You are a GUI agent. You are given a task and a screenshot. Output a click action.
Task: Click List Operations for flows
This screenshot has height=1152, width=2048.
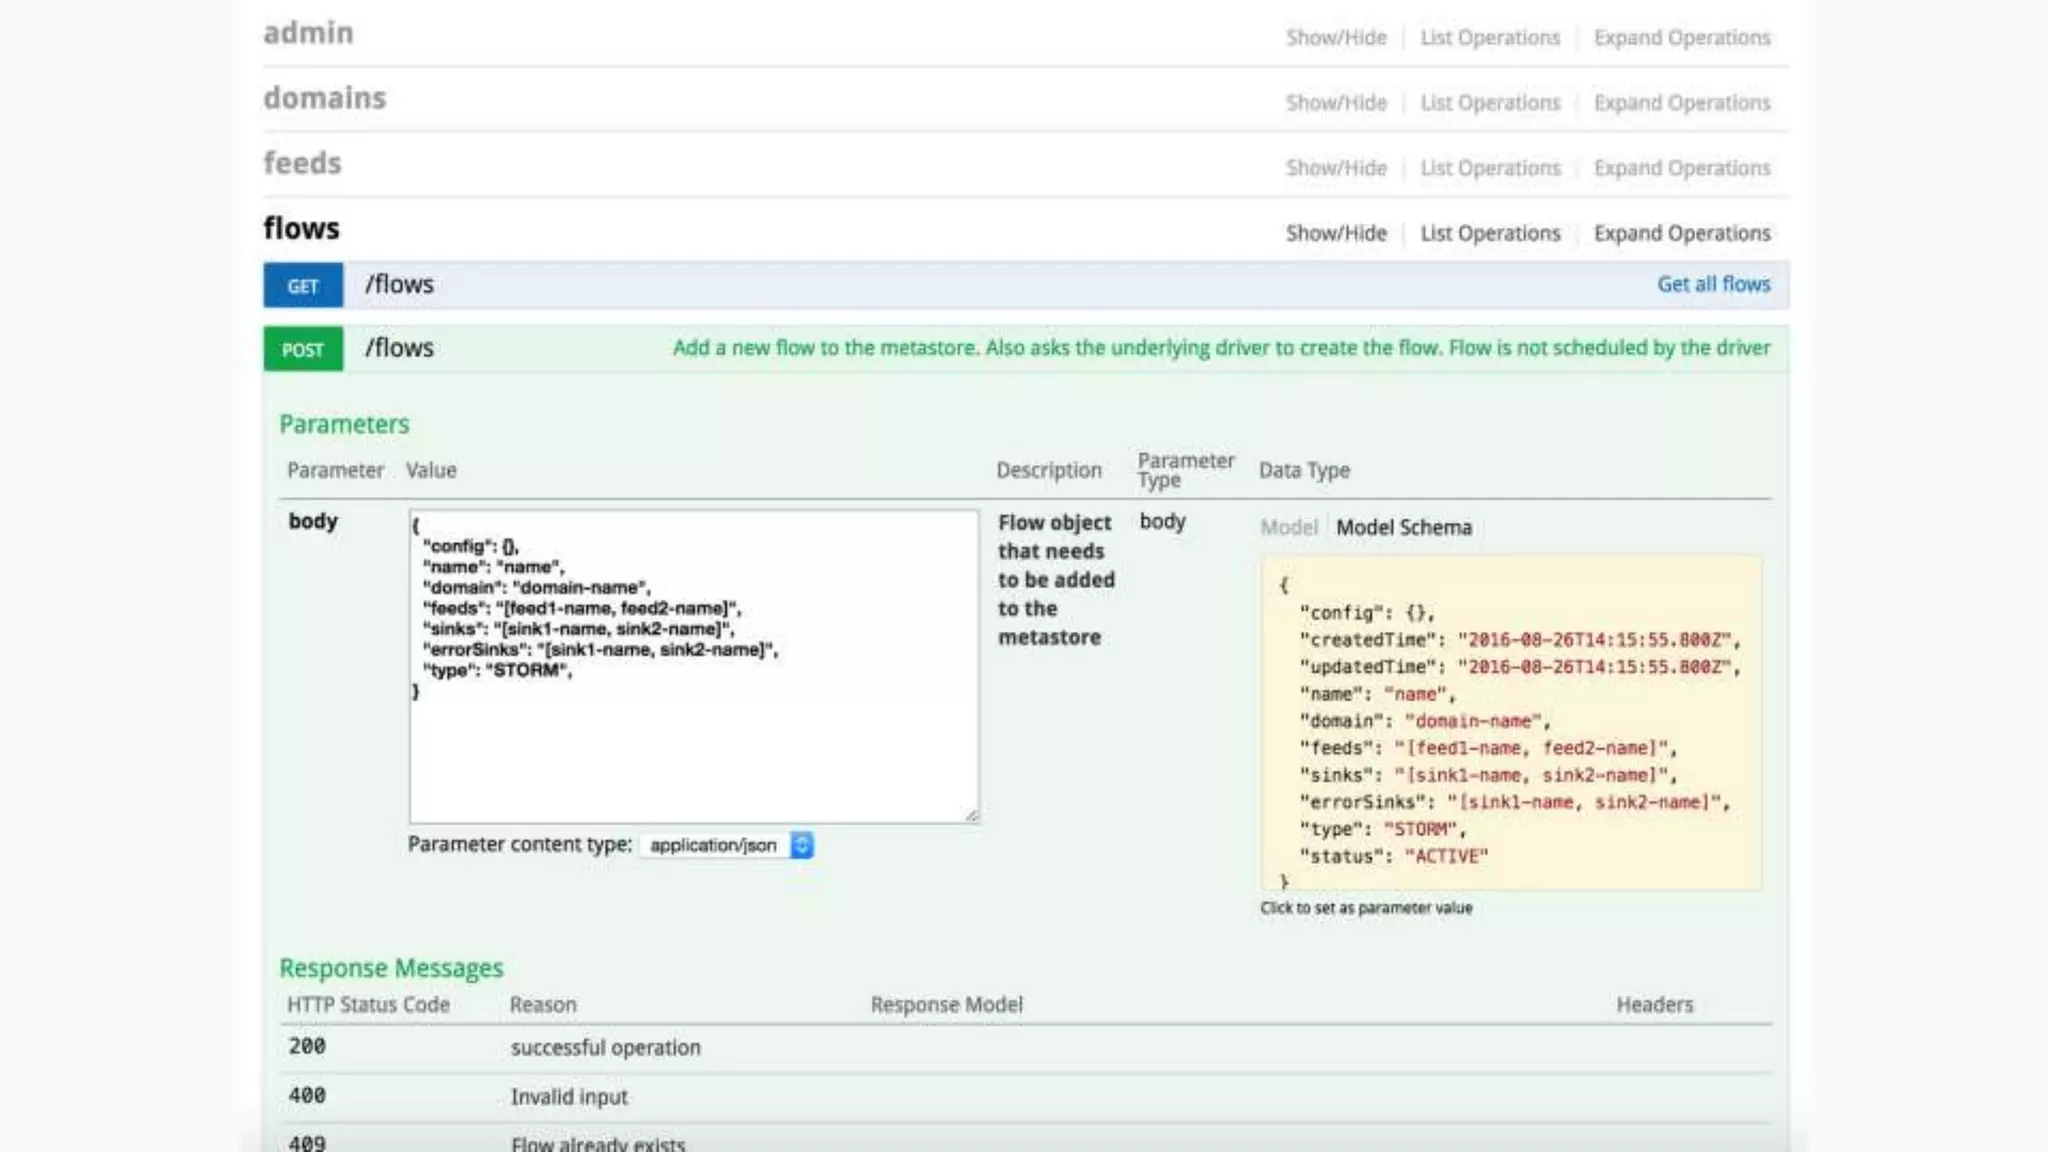[1490, 234]
